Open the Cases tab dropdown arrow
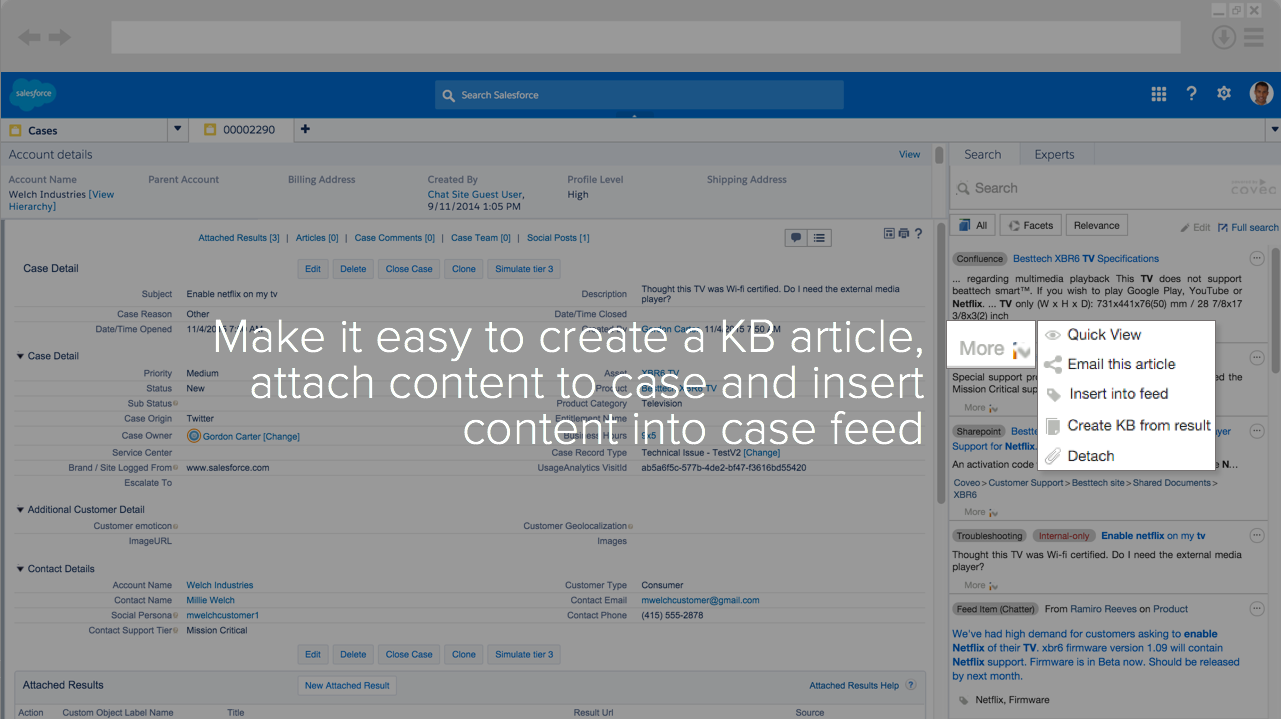 coord(177,129)
